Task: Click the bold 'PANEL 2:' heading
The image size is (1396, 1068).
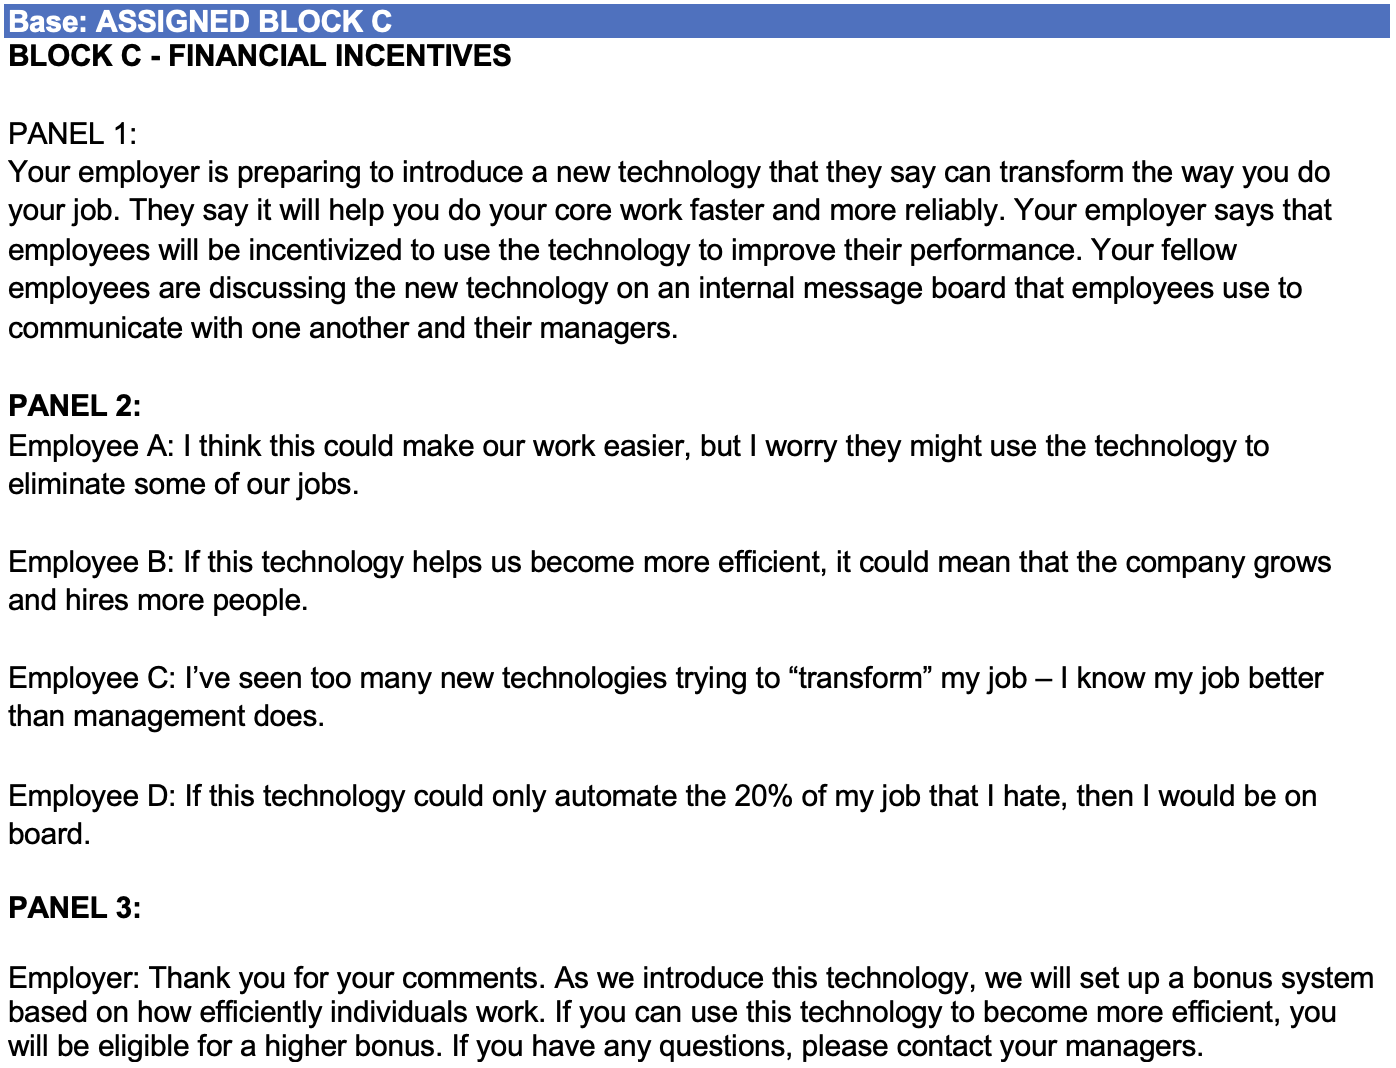Action: (74, 406)
